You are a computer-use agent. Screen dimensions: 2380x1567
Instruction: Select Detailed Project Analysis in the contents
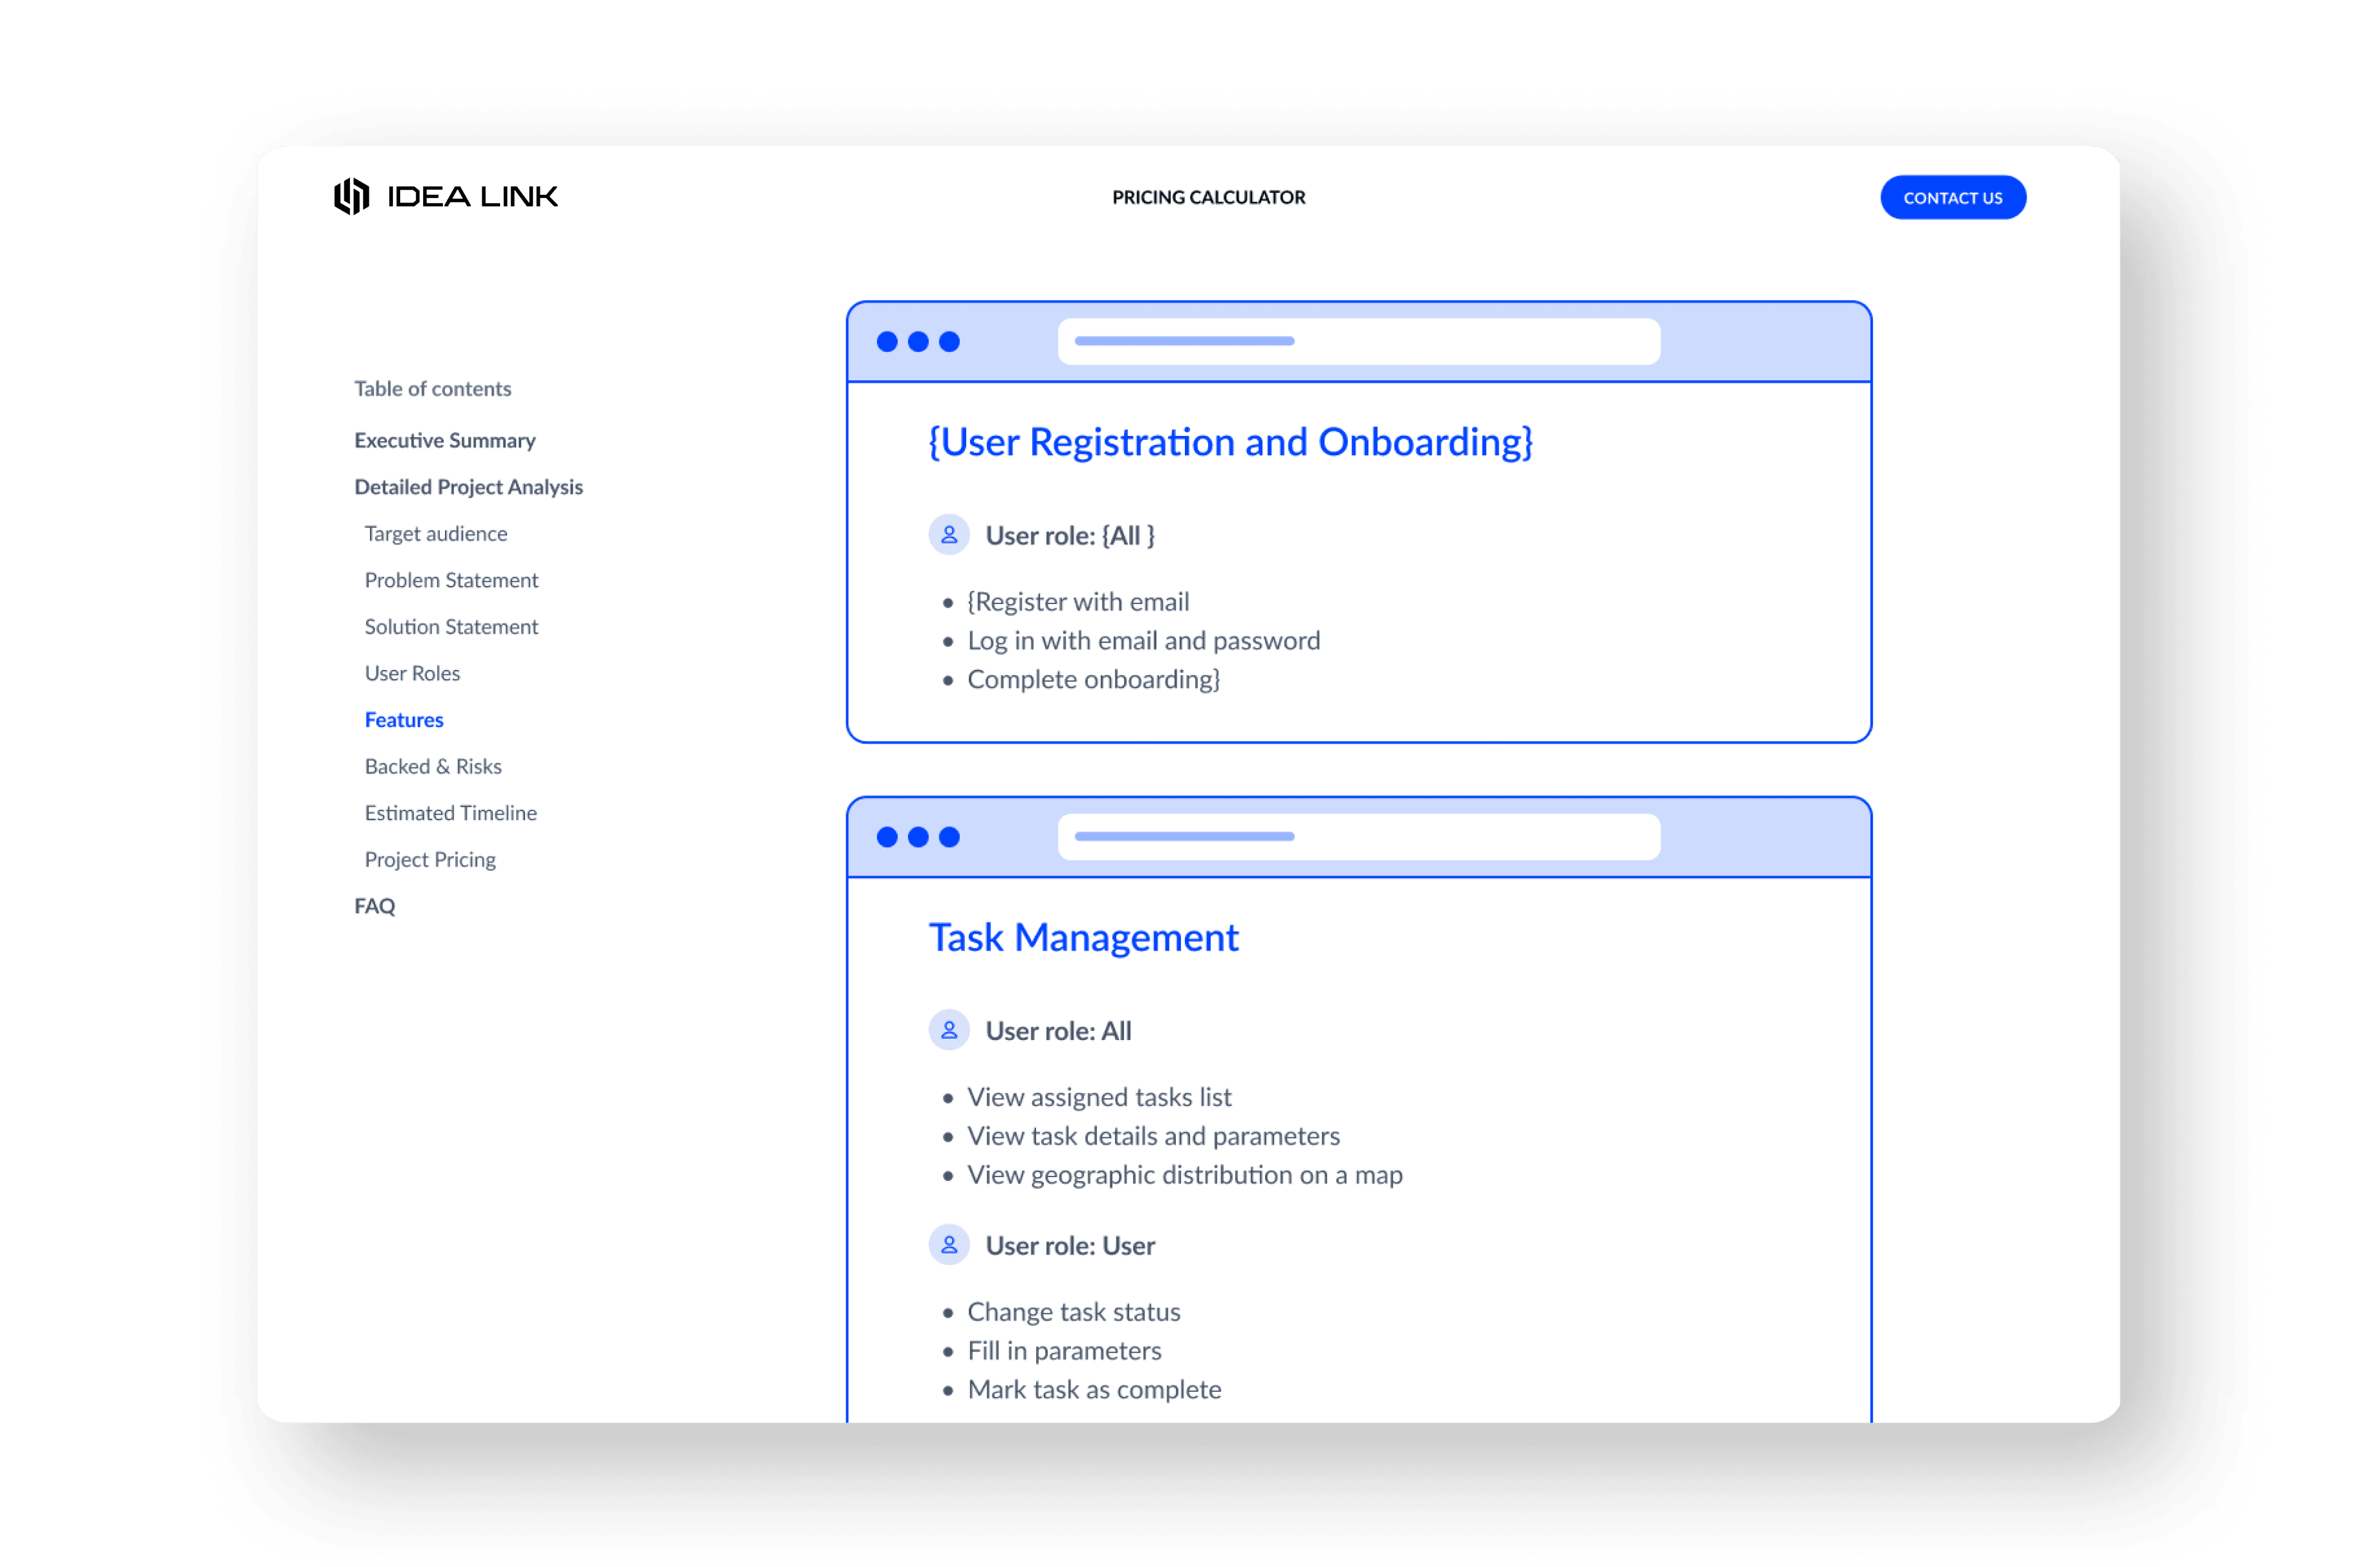[468, 487]
